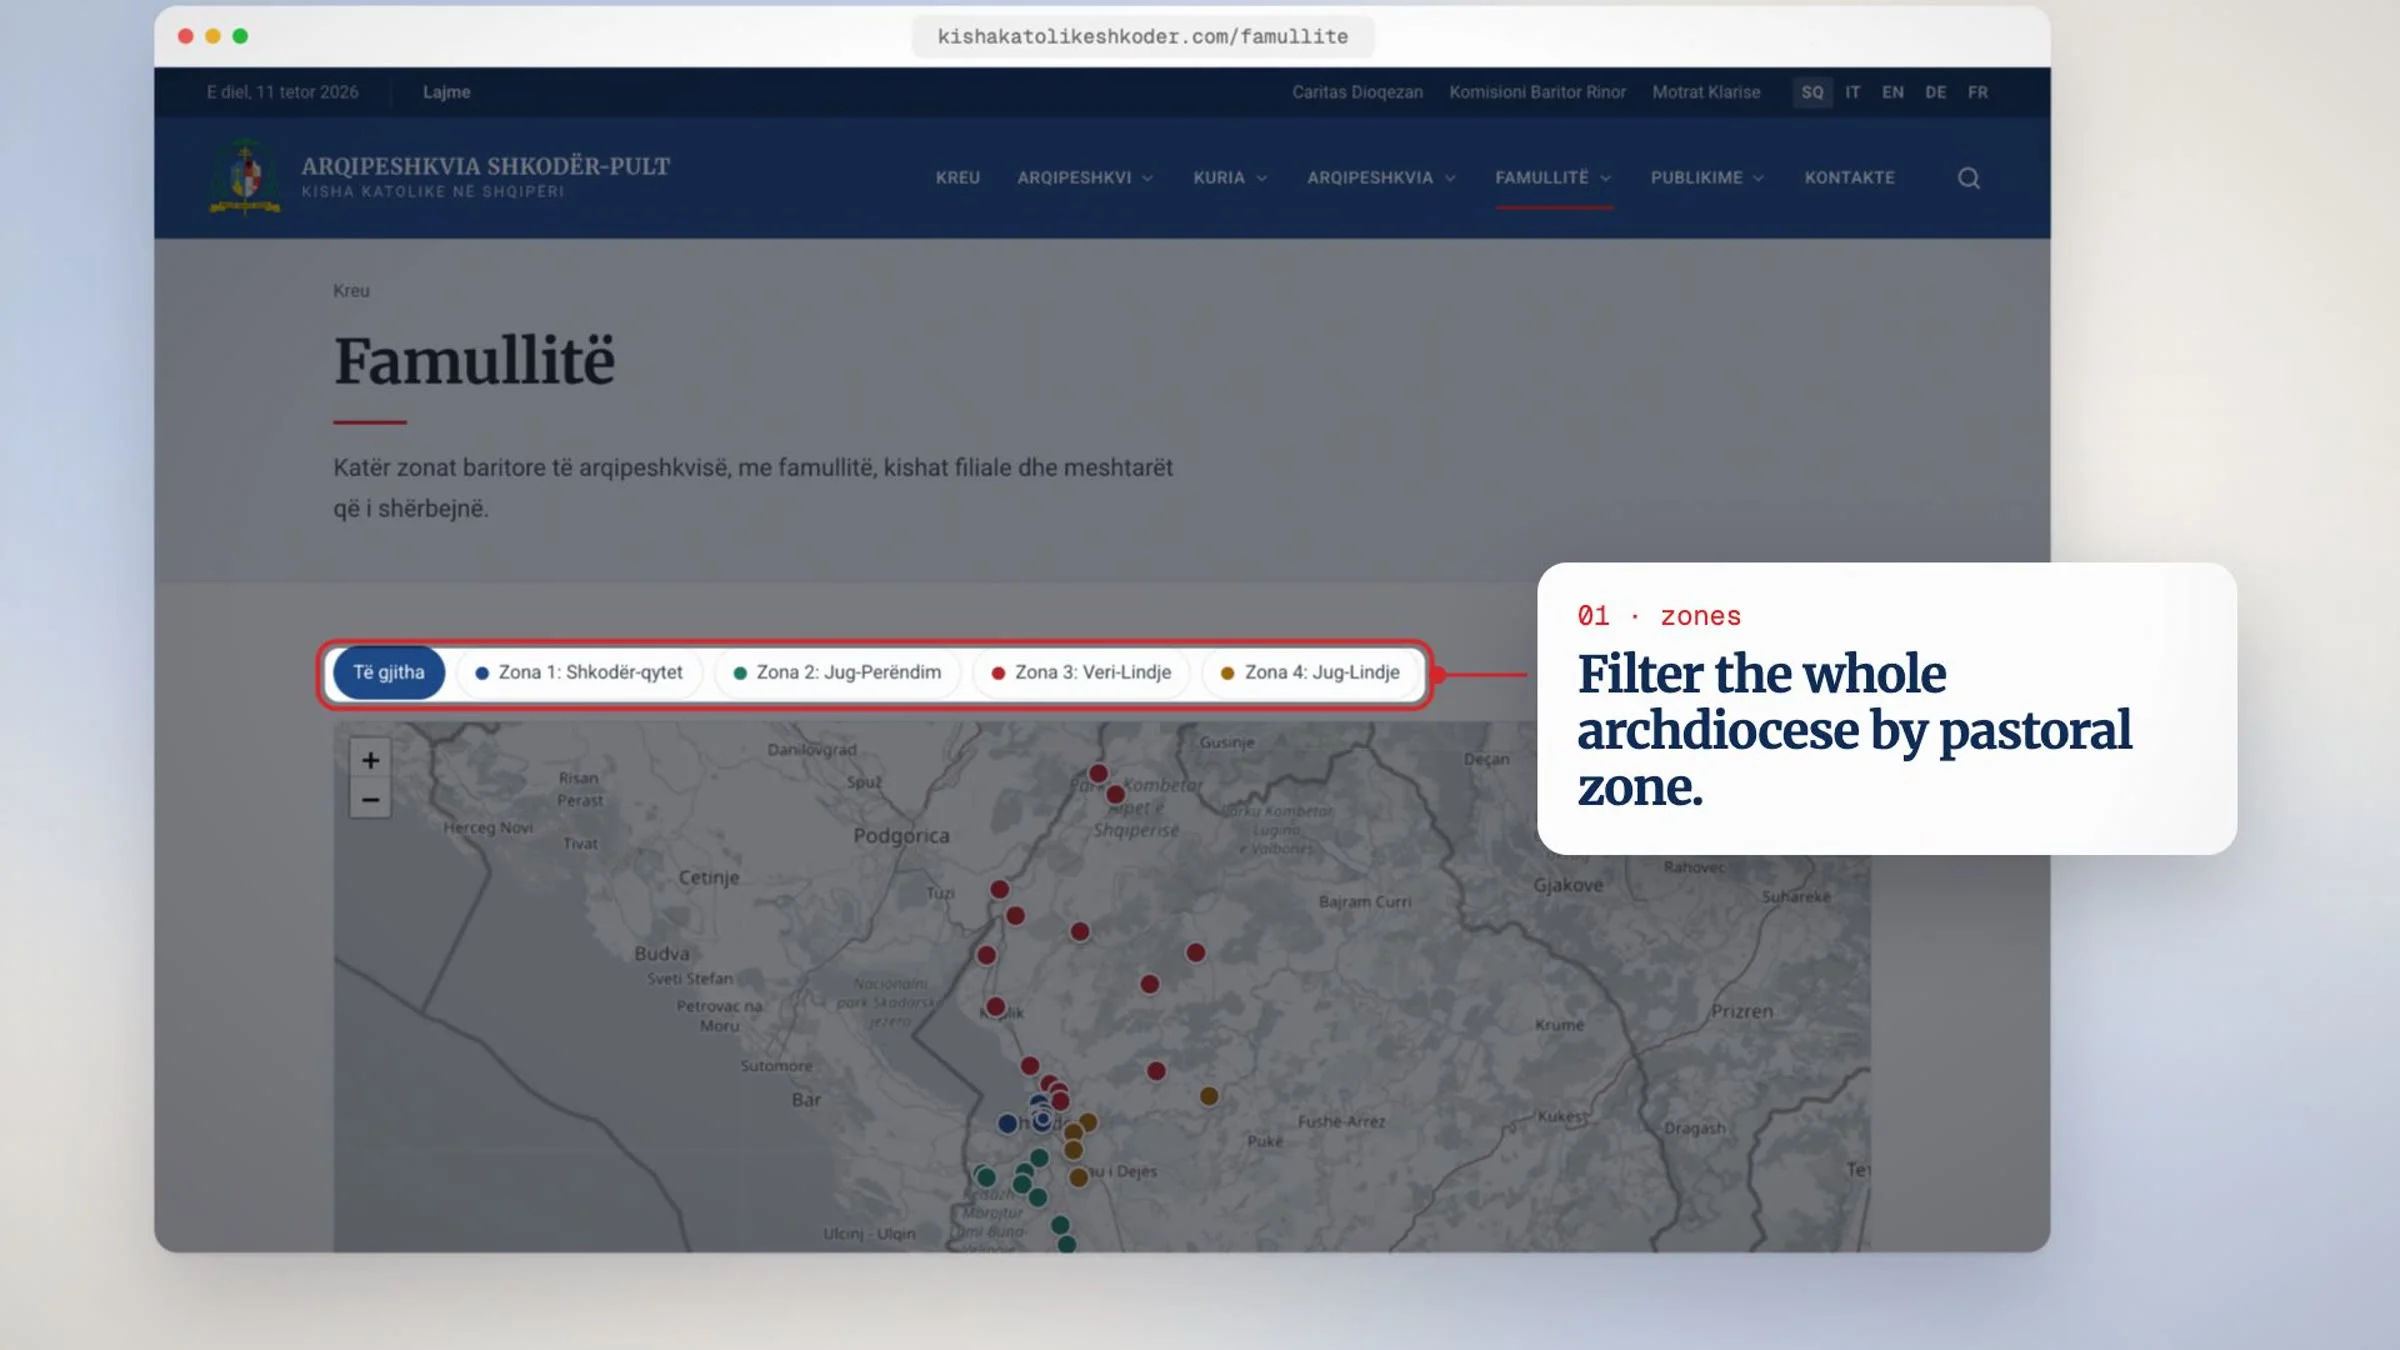Open the Caritas Dioqezan link
Image resolution: width=2400 pixels, height=1350 pixels.
pyautogui.click(x=1357, y=92)
